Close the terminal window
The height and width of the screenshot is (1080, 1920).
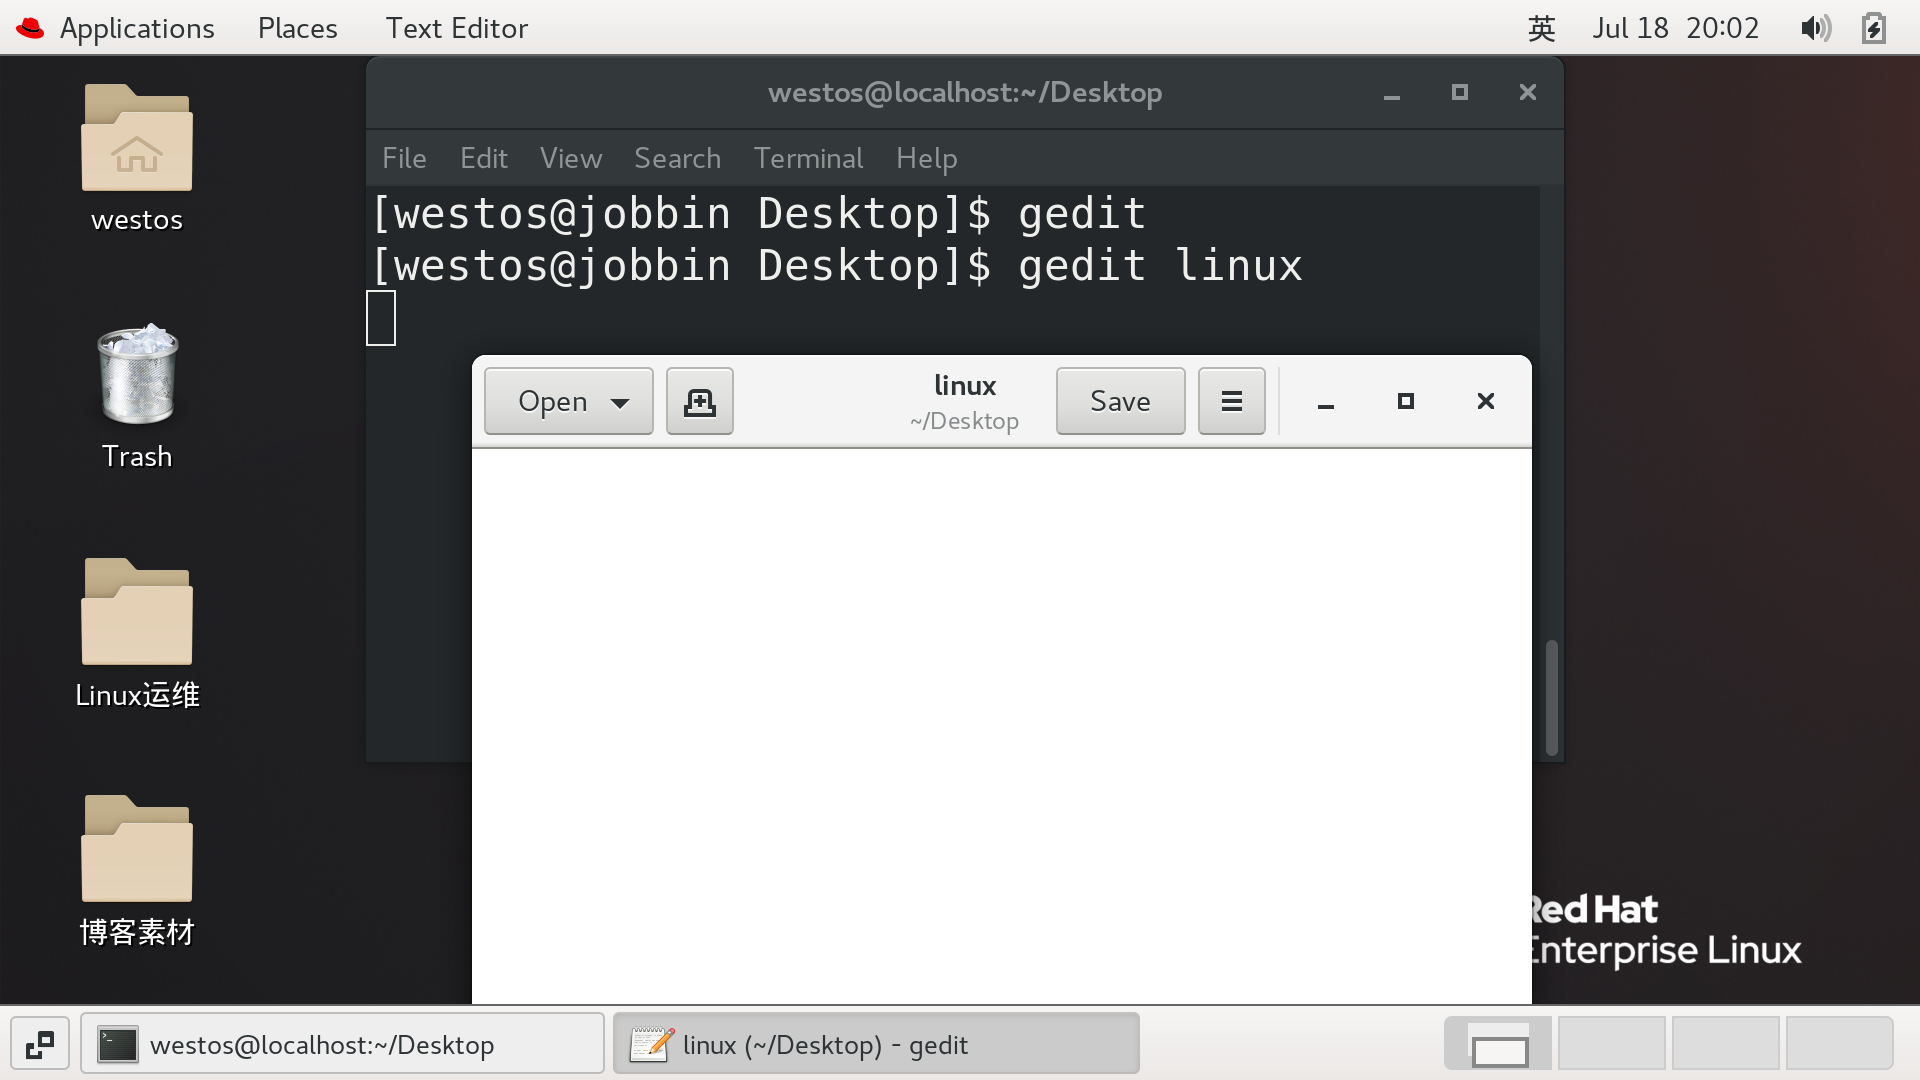pos(1528,92)
